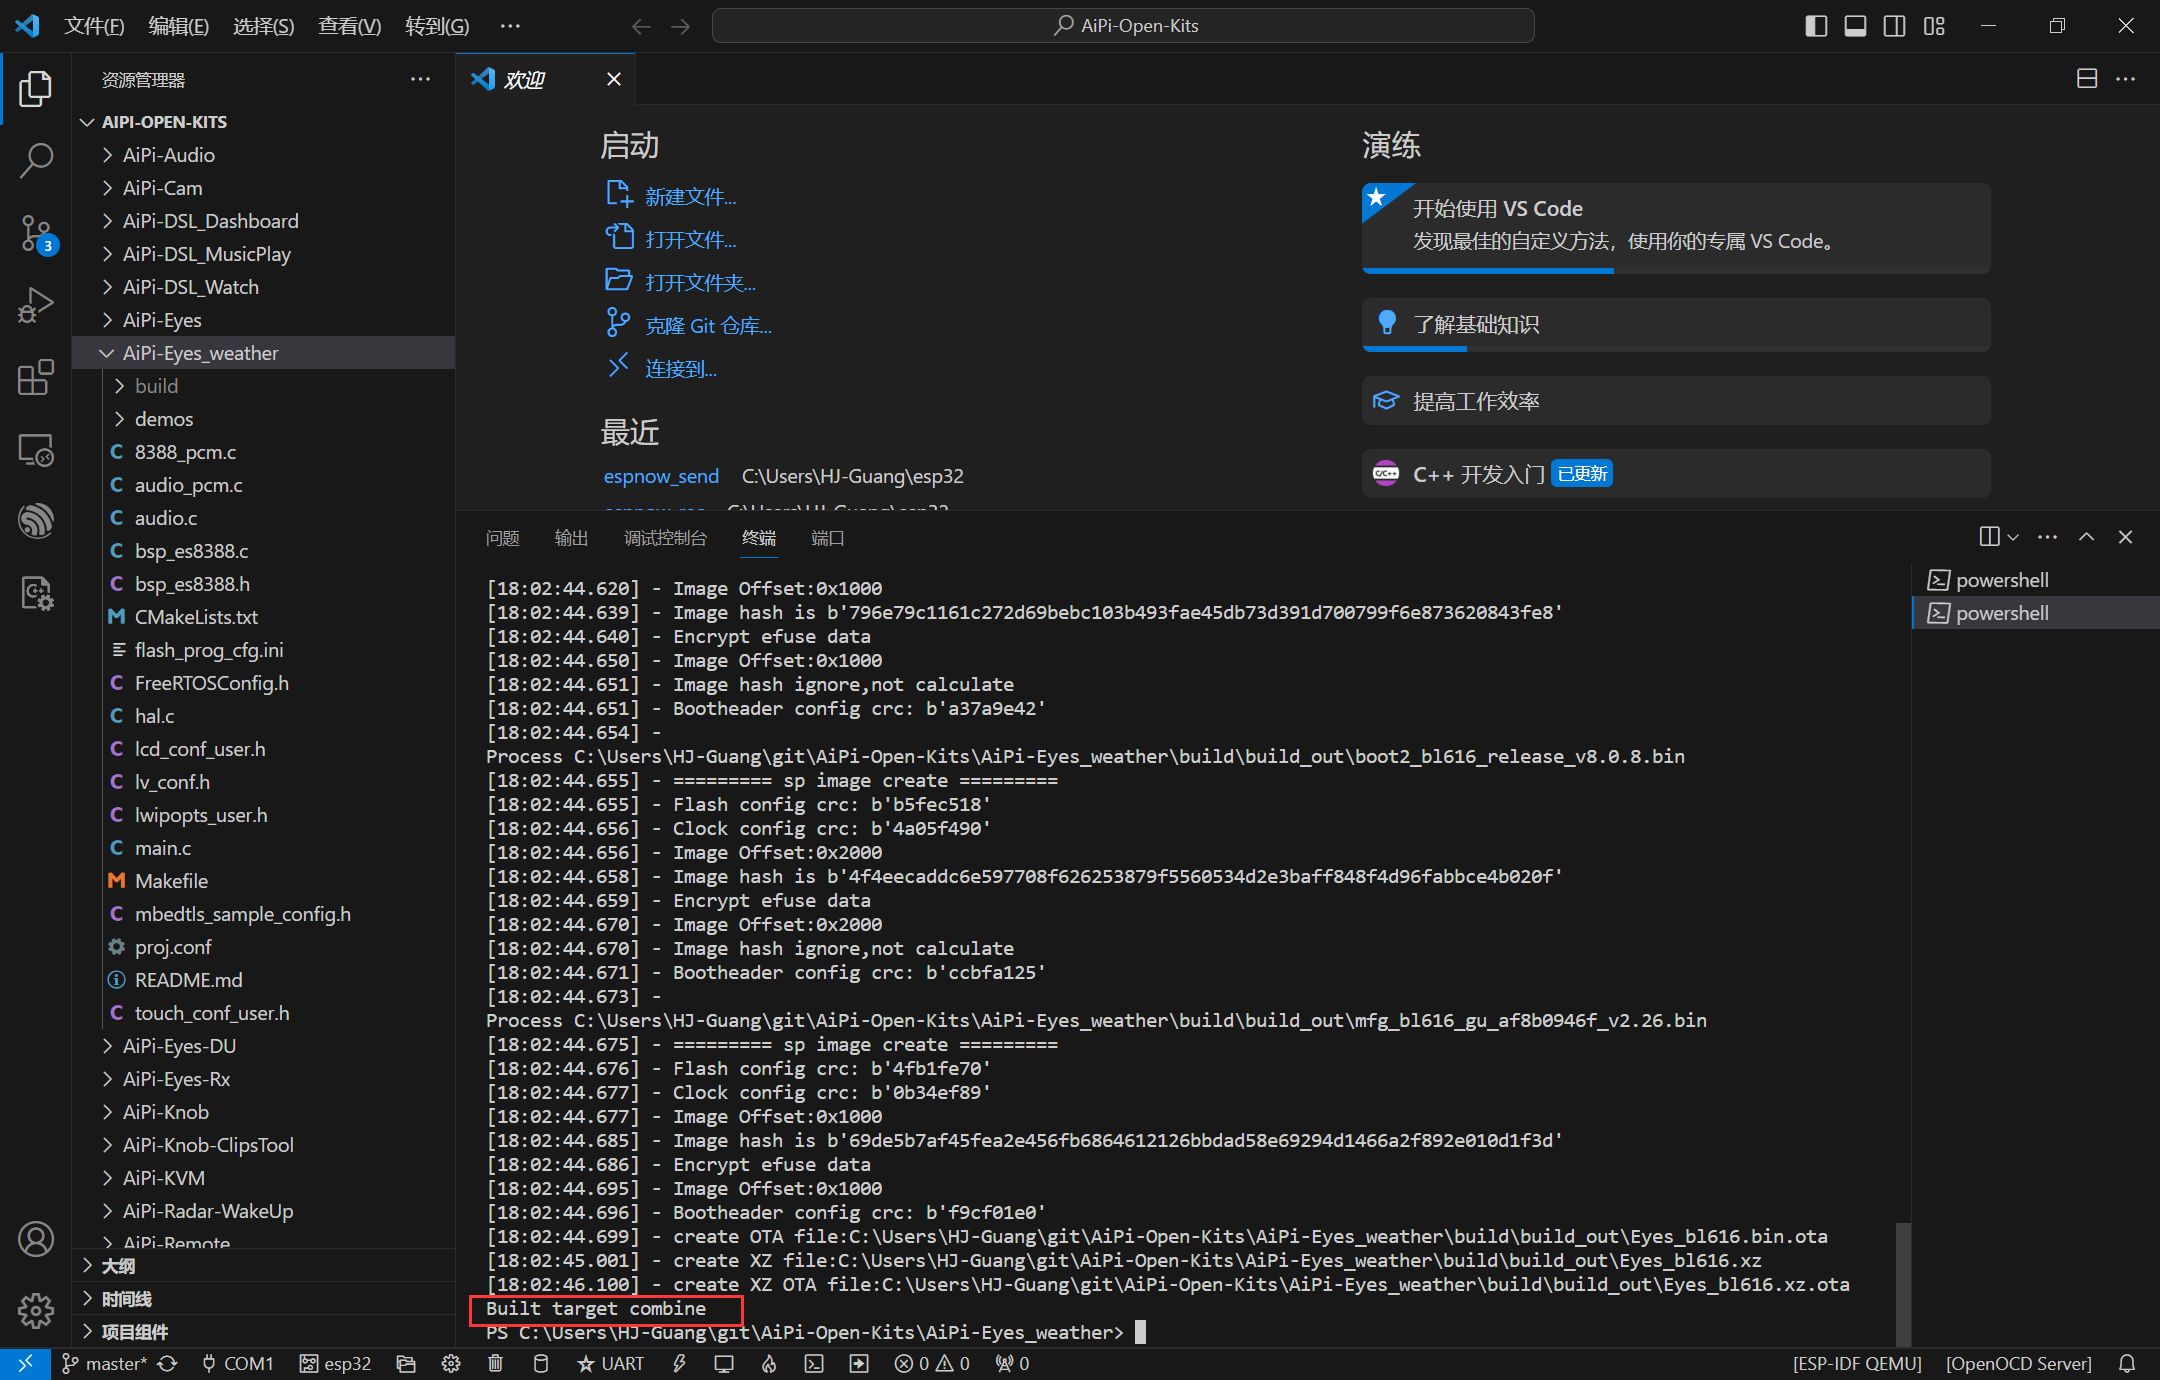Switch to the 端口 panel tab
Image resolution: width=2160 pixels, height=1380 pixels.
(827, 538)
